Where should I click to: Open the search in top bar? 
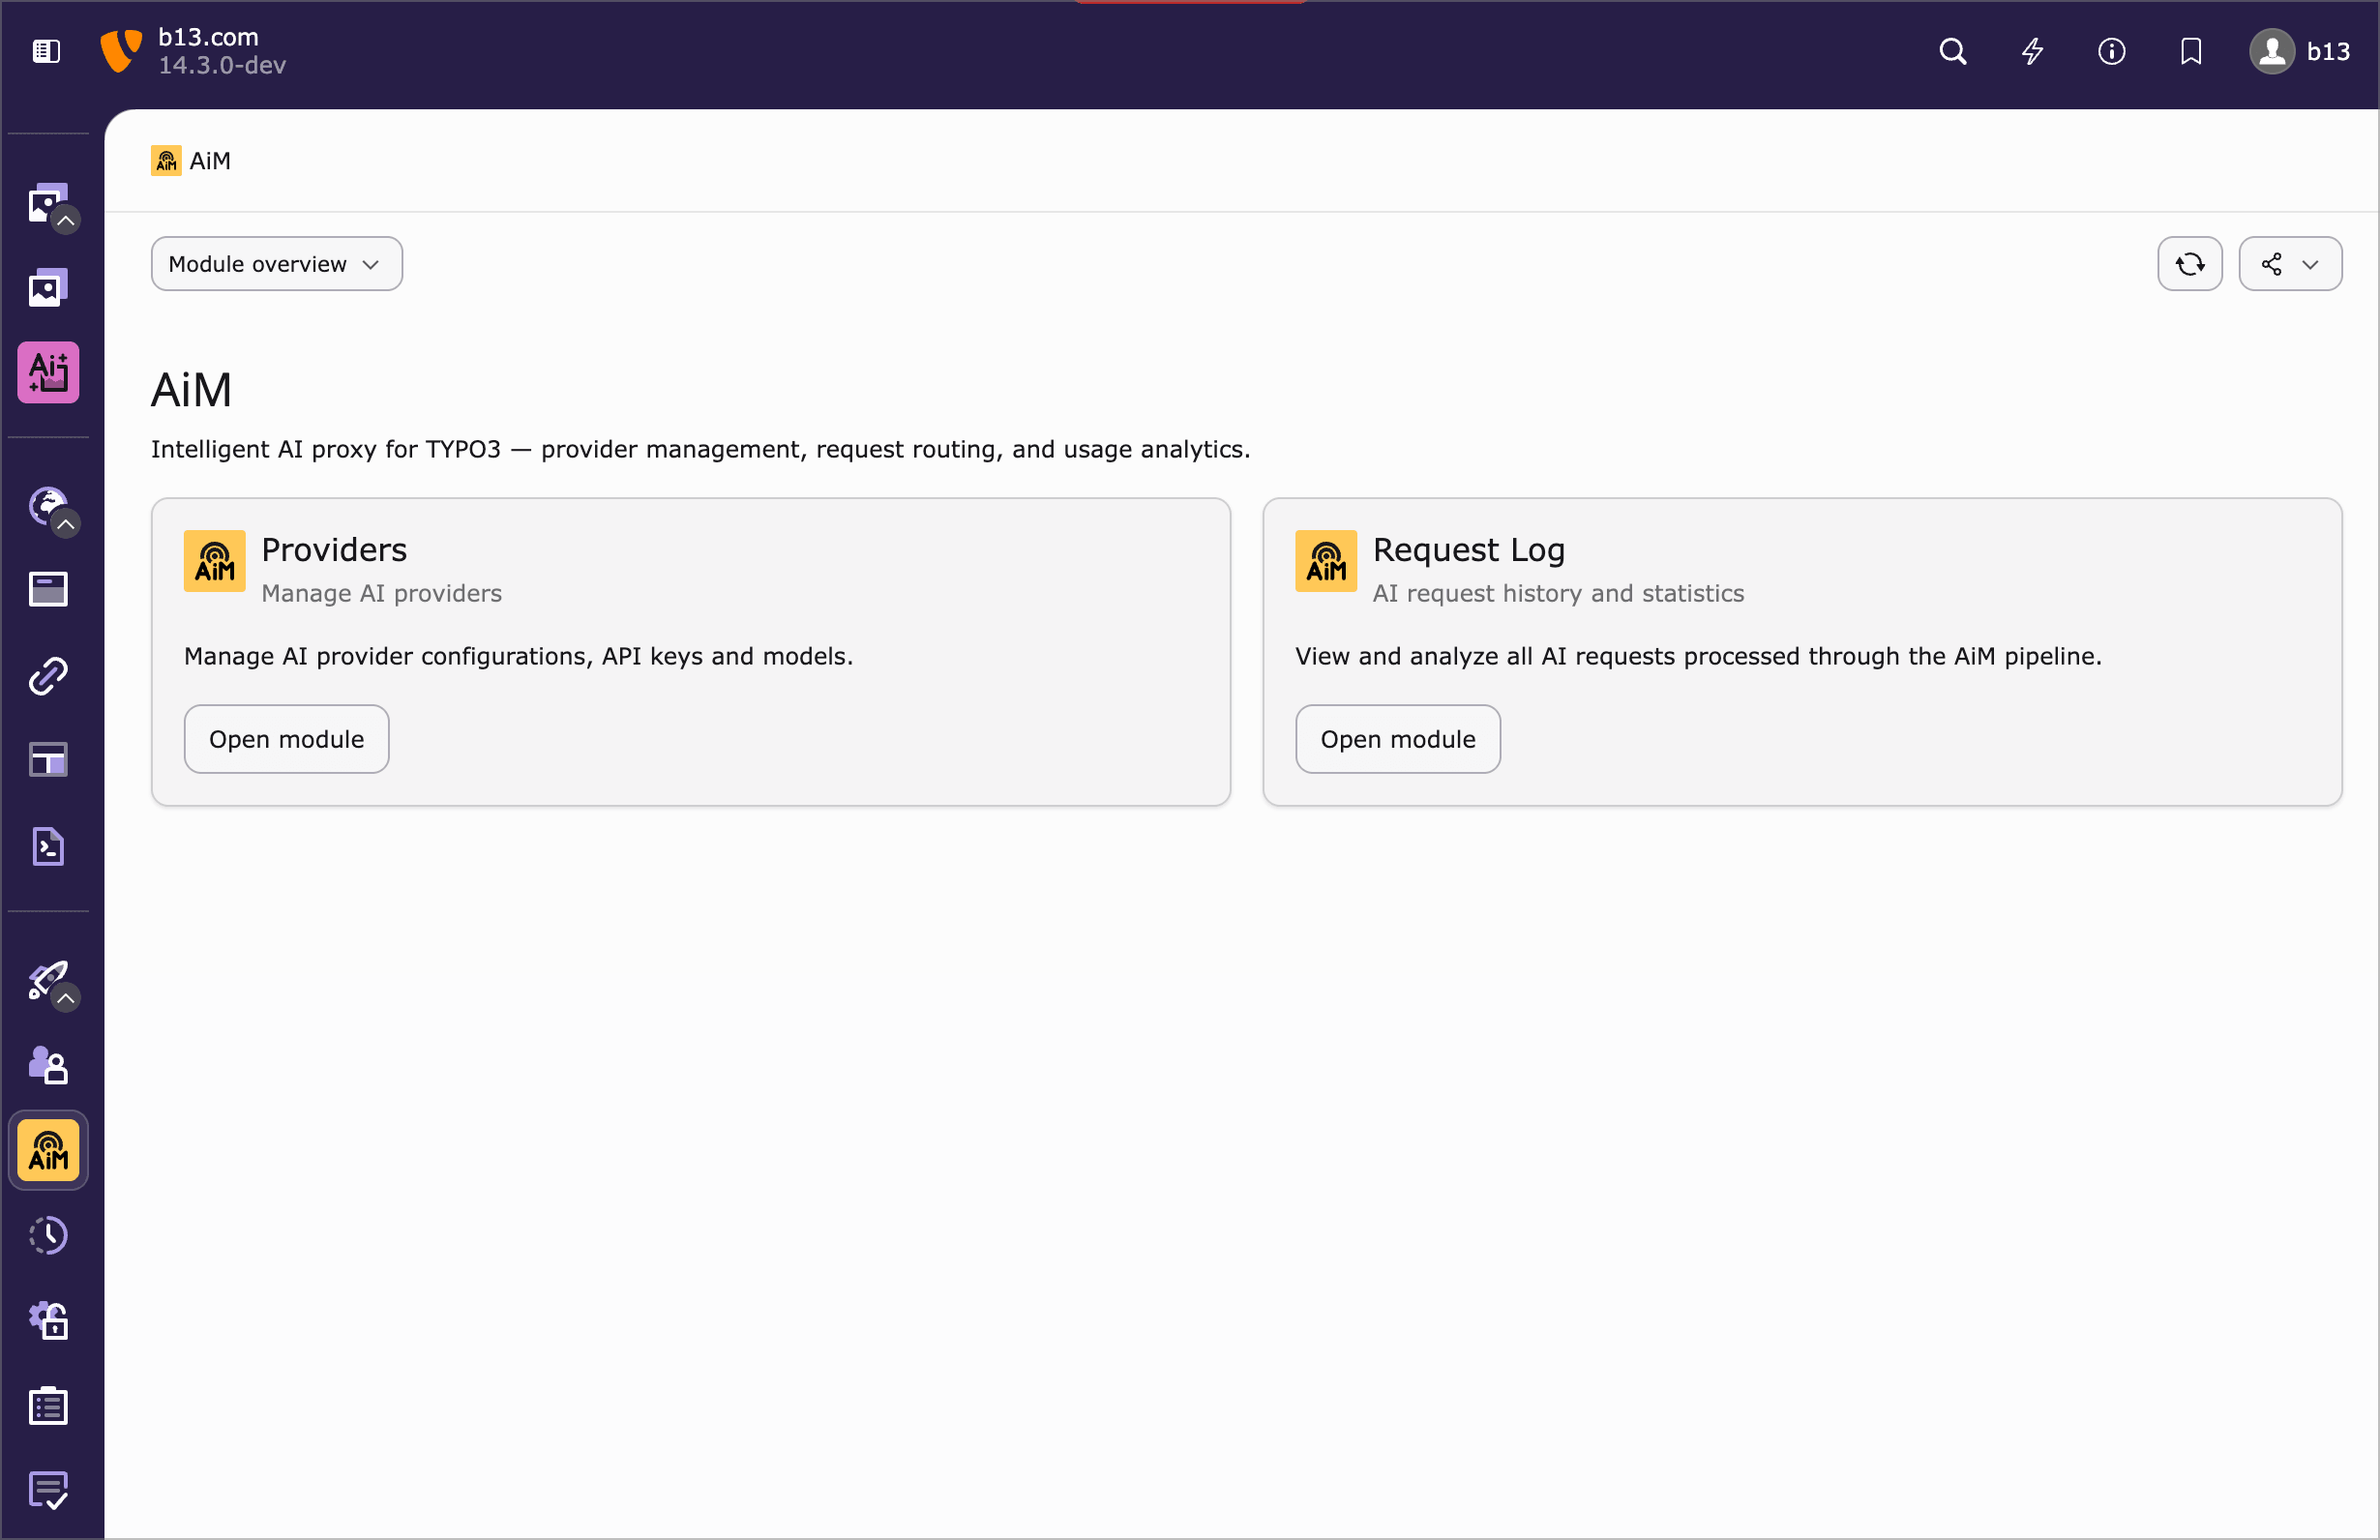[1952, 51]
